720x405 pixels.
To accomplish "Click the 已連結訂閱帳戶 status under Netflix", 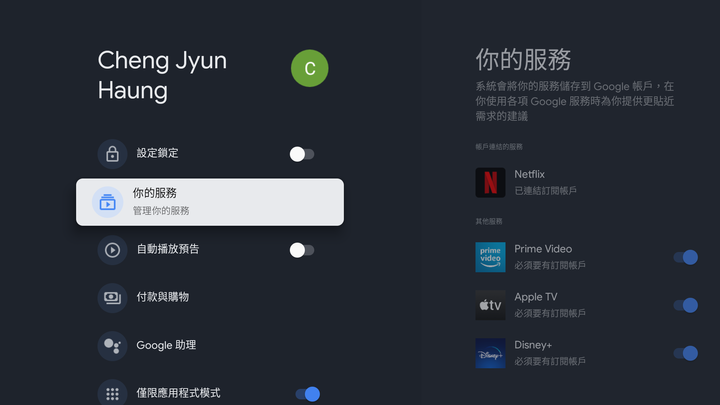I will [x=546, y=191].
